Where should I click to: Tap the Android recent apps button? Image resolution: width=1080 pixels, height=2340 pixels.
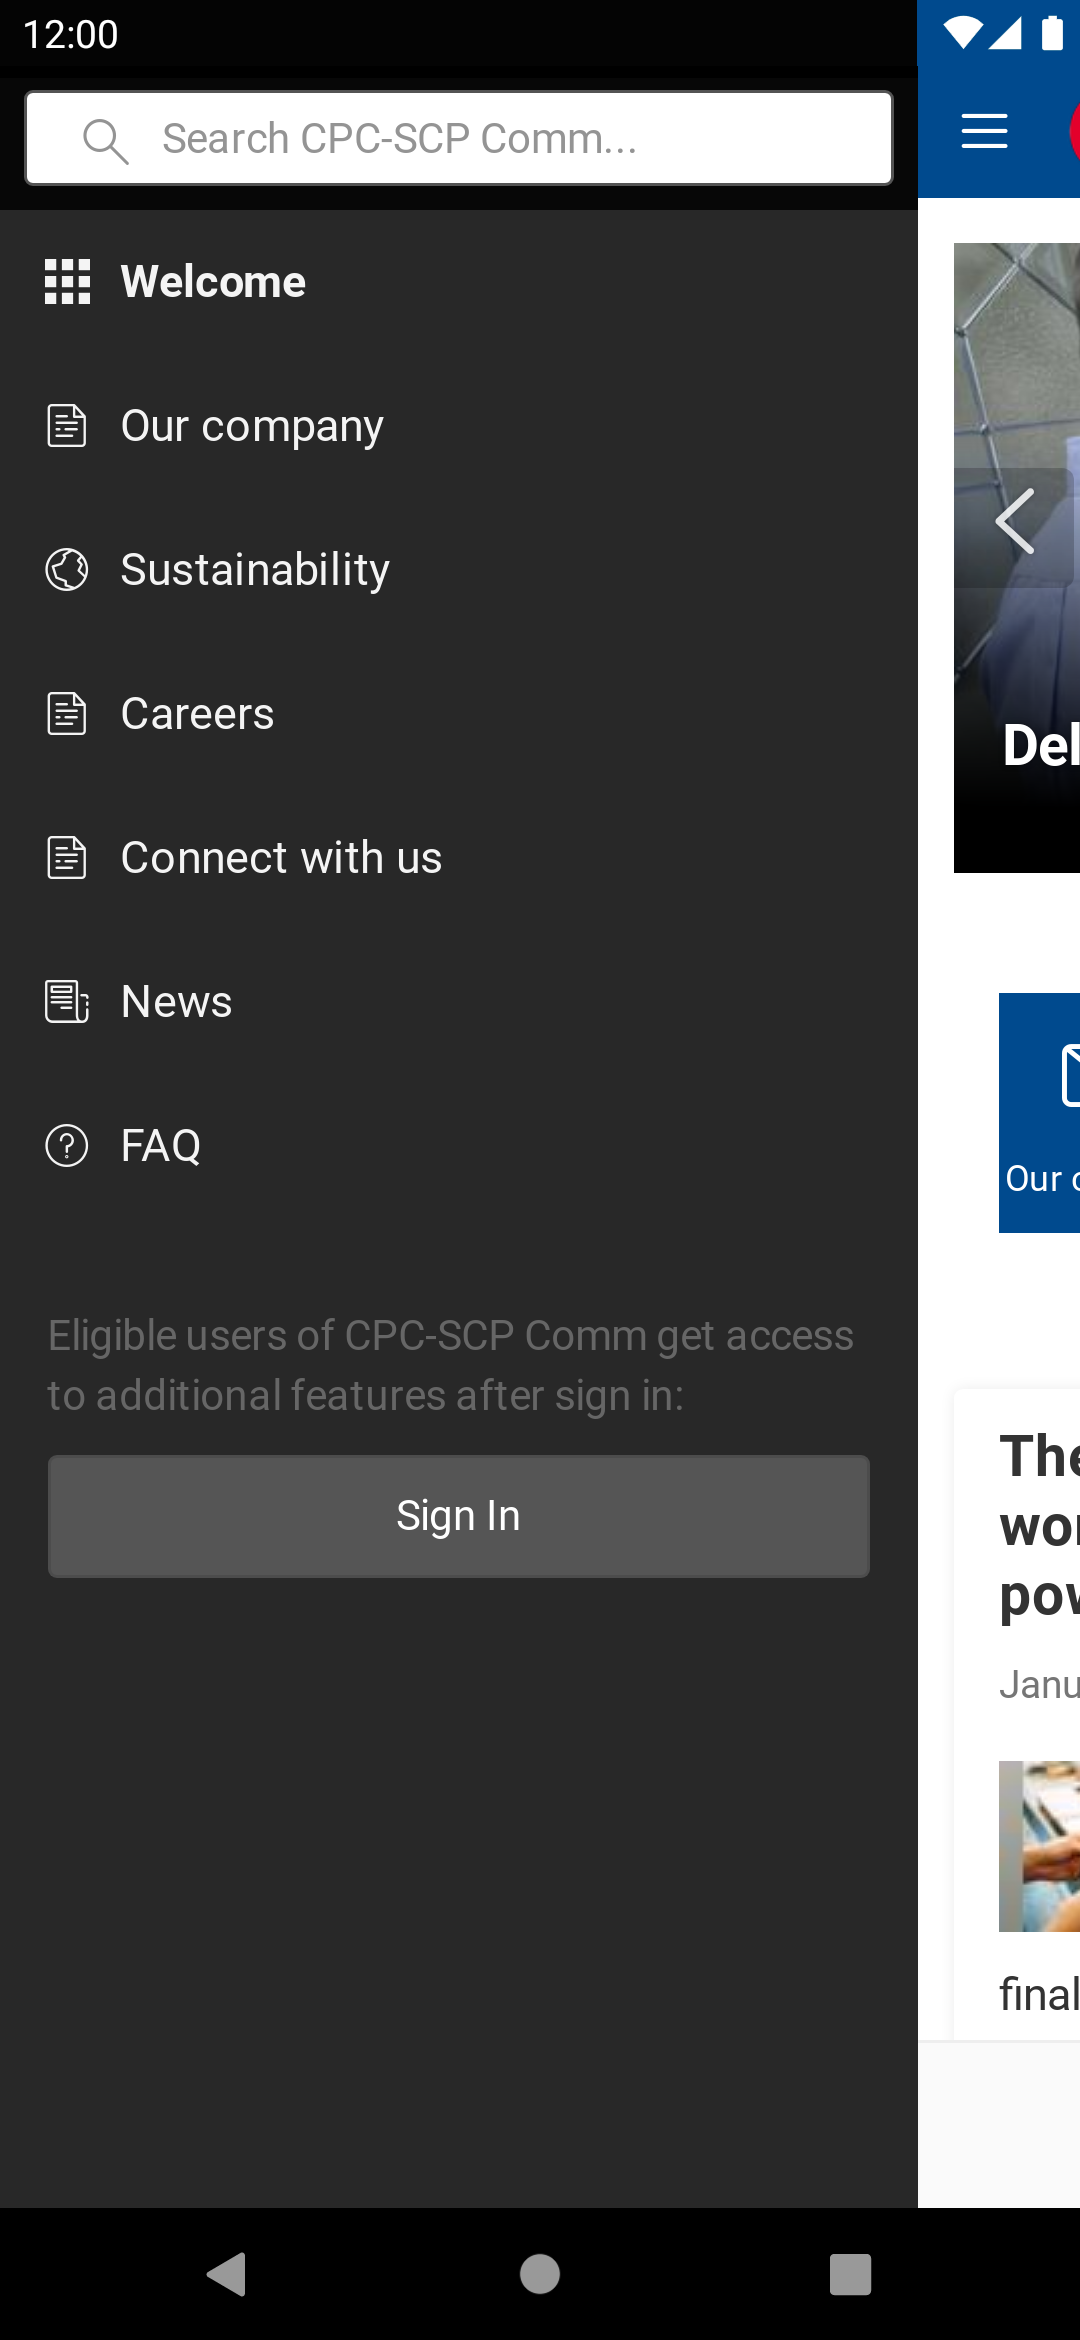click(850, 2274)
